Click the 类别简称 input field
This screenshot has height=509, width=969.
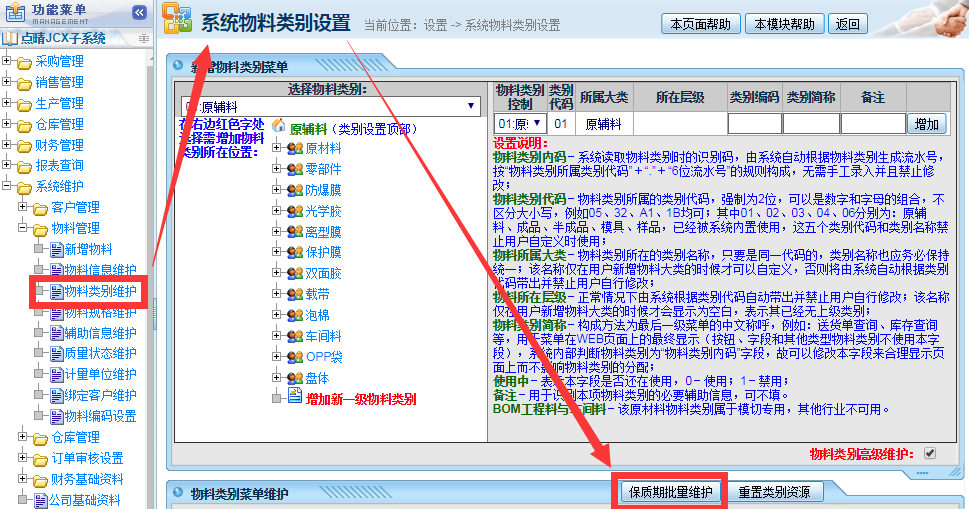811,124
